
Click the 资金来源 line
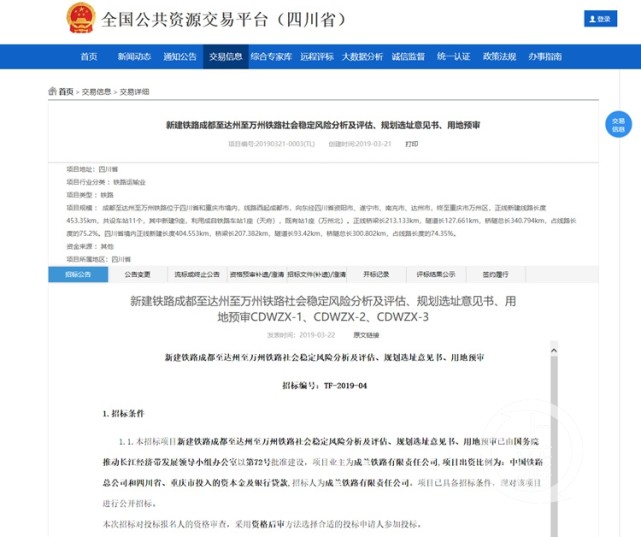tap(90, 246)
